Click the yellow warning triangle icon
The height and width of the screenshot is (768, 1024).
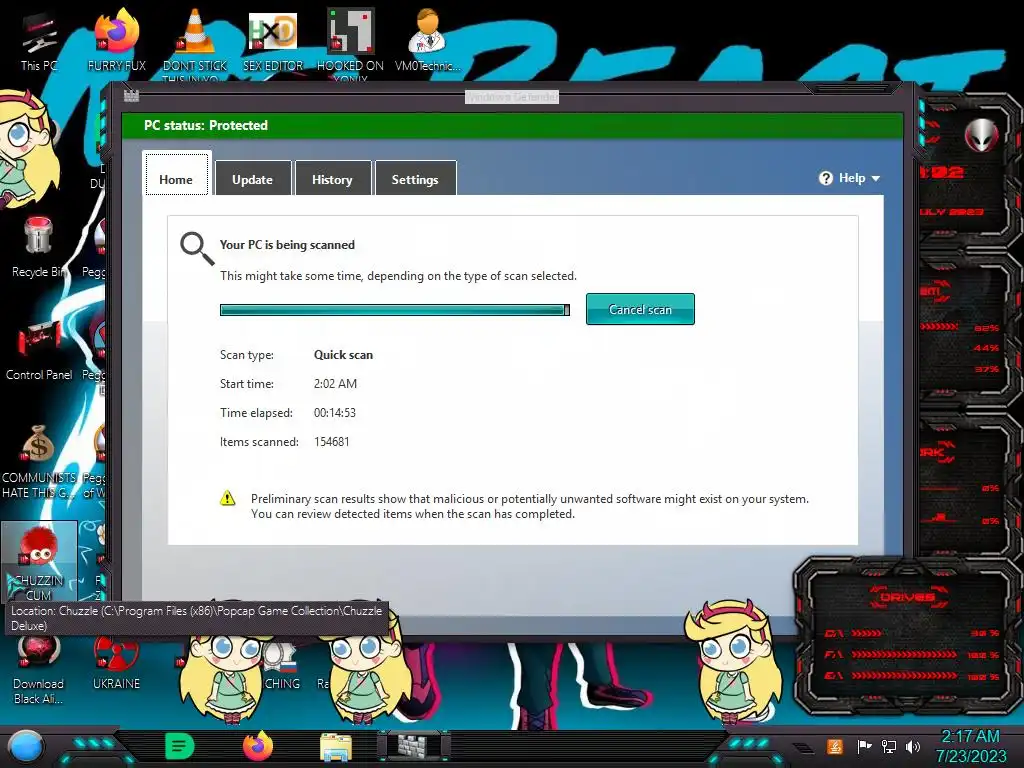(227, 499)
